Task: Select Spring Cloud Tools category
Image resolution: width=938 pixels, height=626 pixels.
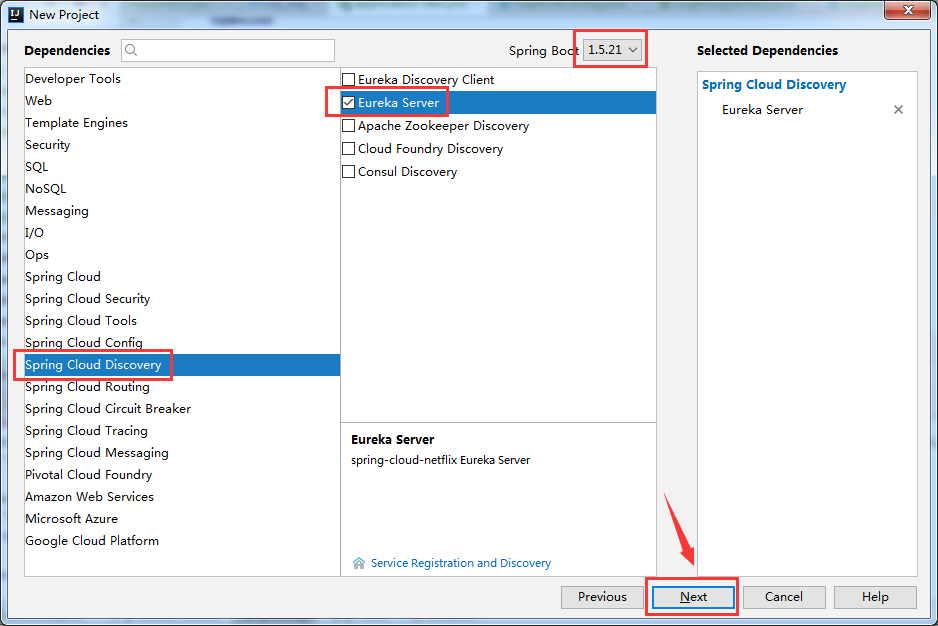Action: 182,321
